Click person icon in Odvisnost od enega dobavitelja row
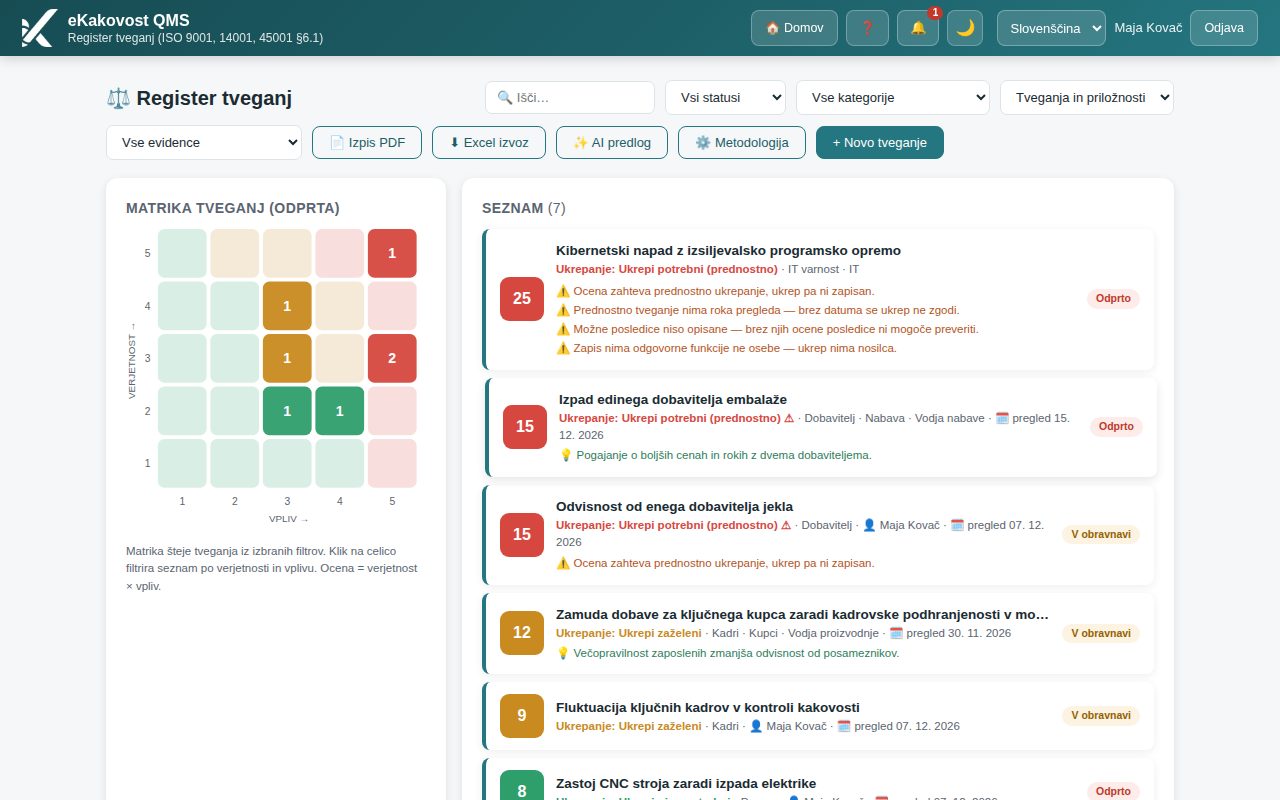 tap(869, 525)
